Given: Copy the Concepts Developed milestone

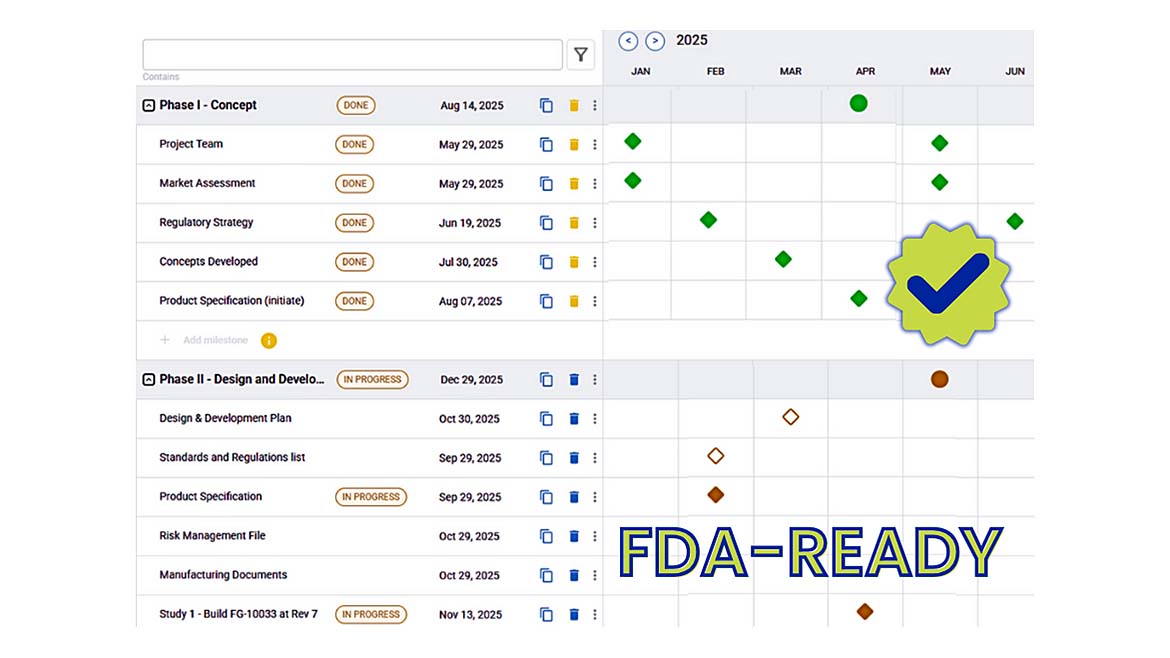Looking at the screenshot, I should pos(546,262).
